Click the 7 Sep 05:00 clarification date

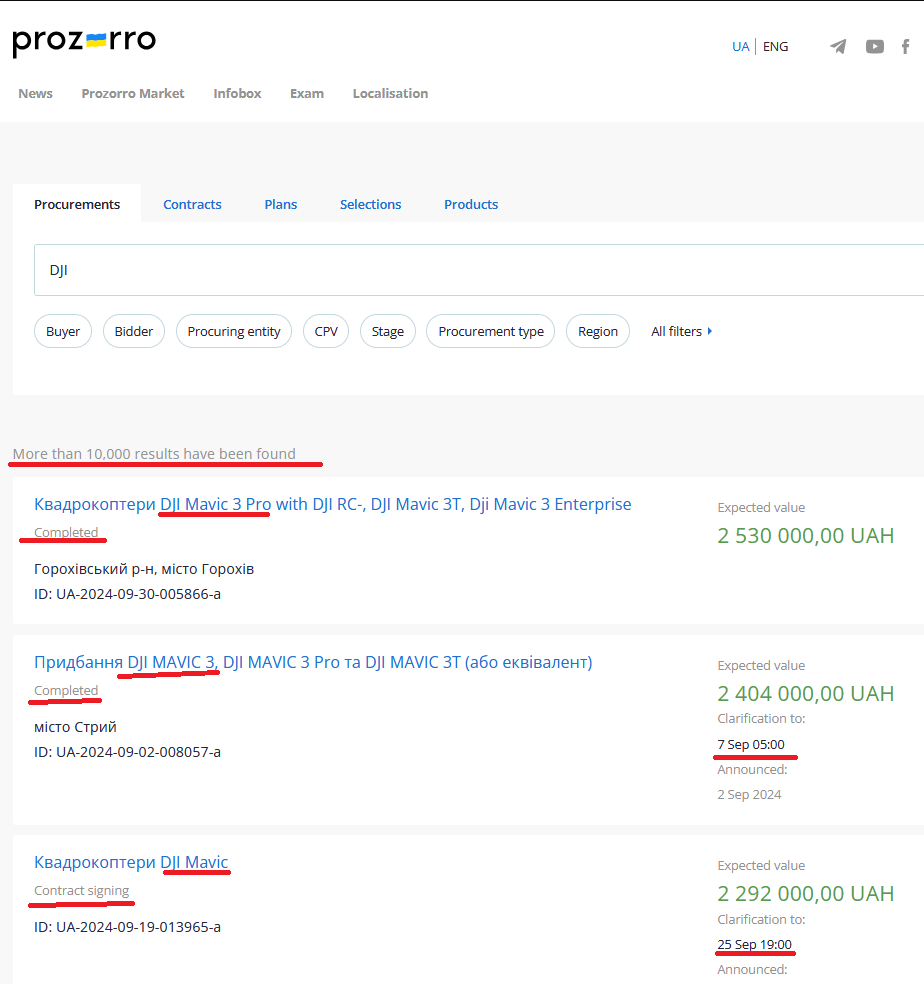751,744
